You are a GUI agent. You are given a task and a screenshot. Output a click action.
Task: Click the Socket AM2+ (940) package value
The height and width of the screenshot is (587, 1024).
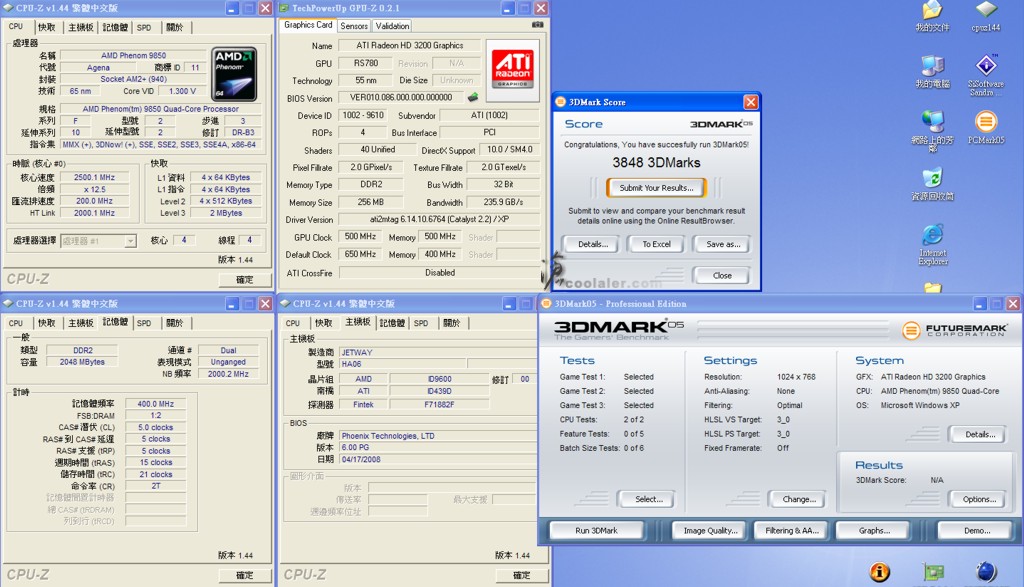[x=133, y=79]
